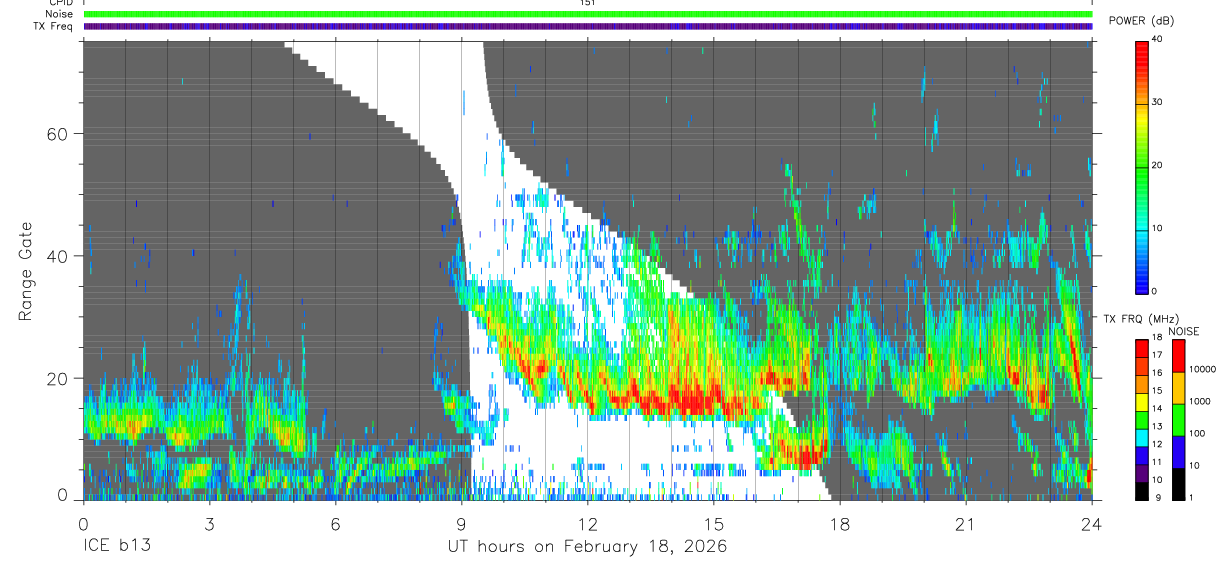Click the 15 tick label on UT hours axis
This screenshot has height=567, width=1228.
pyautogui.click(x=714, y=524)
